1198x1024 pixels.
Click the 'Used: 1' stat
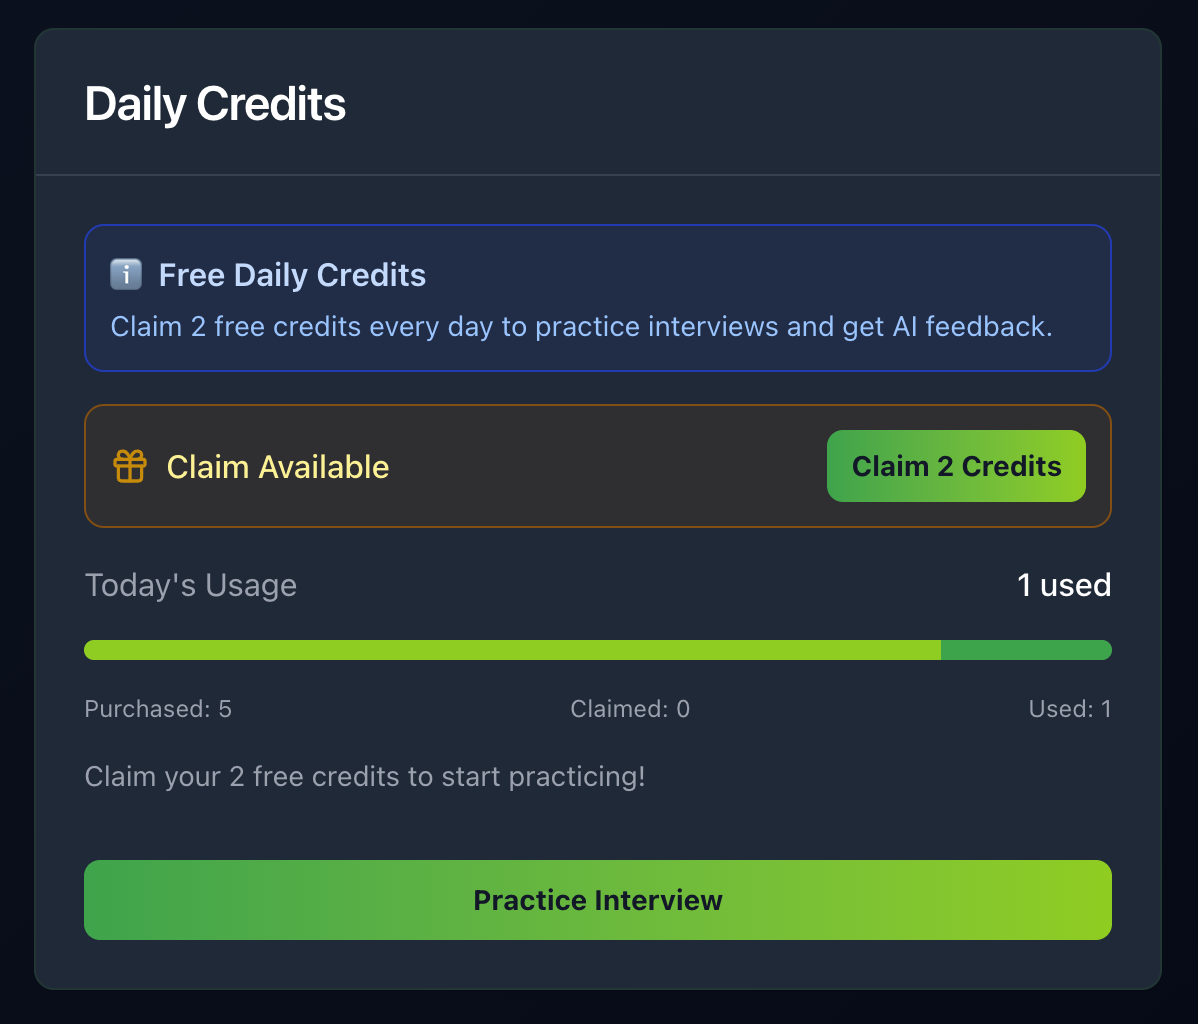tap(1070, 709)
